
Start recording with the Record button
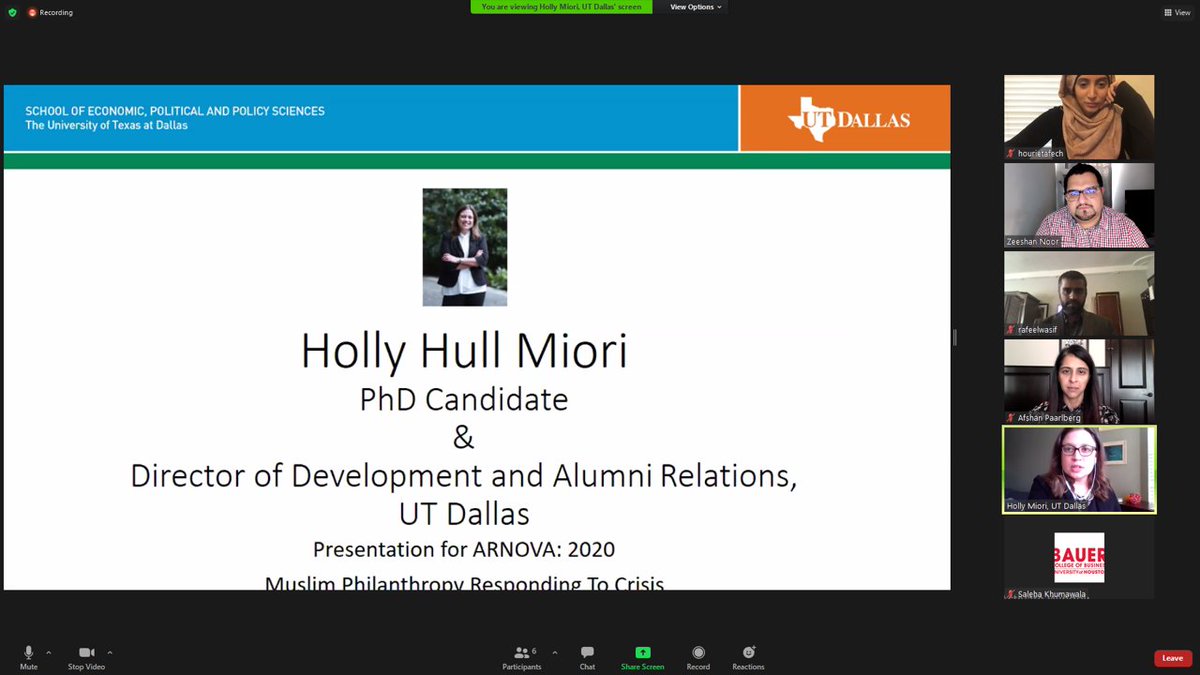698,657
